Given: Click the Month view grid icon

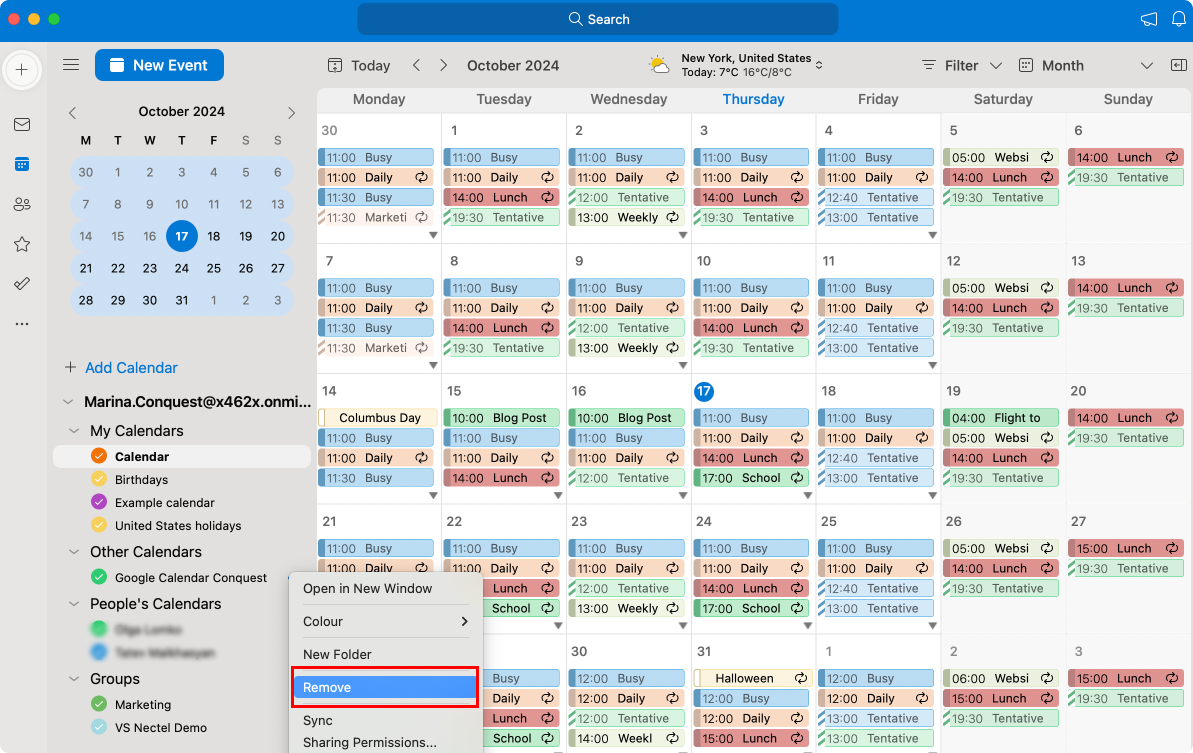Looking at the screenshot, I should [1026, 65].
